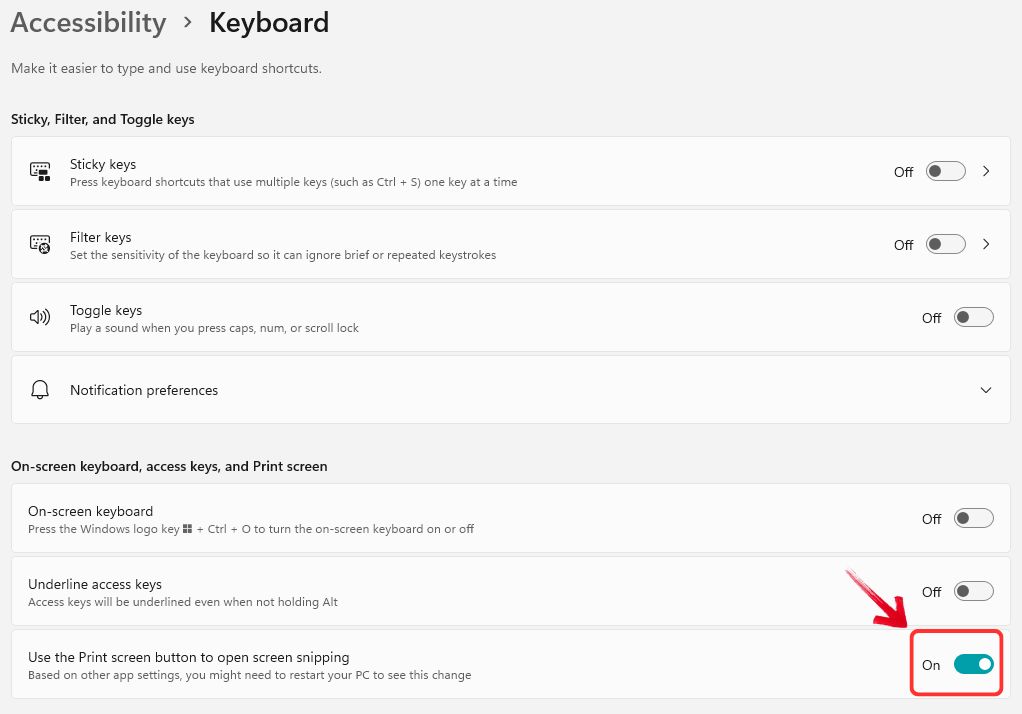This screenshot has height=714, width=1022.
Task: Click the Toggle keys speaker icon
Action: point(40,317)
